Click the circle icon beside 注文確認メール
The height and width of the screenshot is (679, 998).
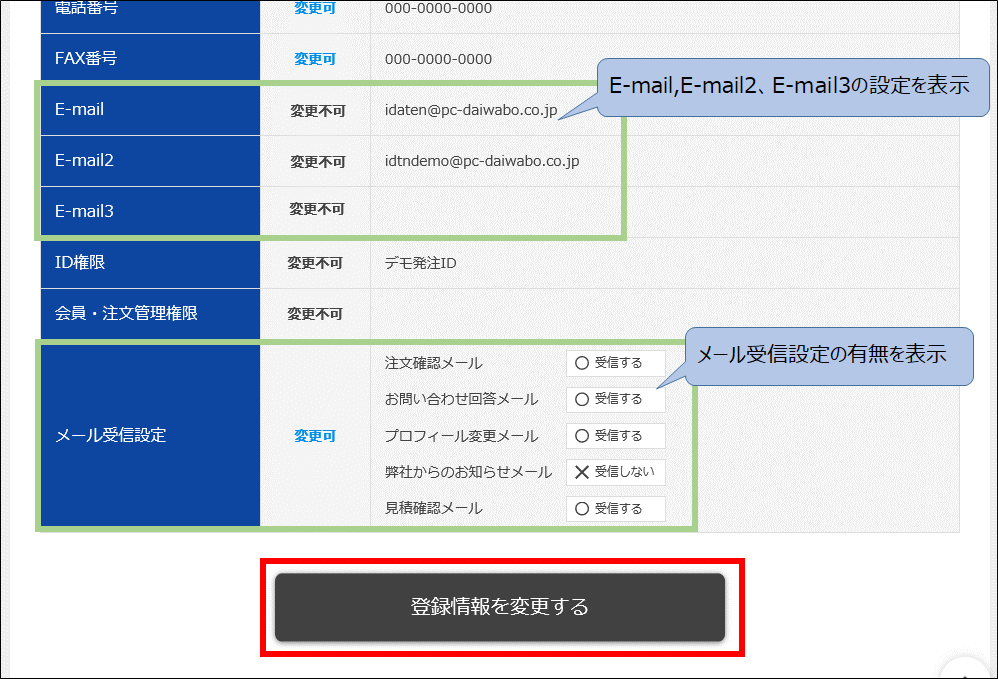[582, 364]
